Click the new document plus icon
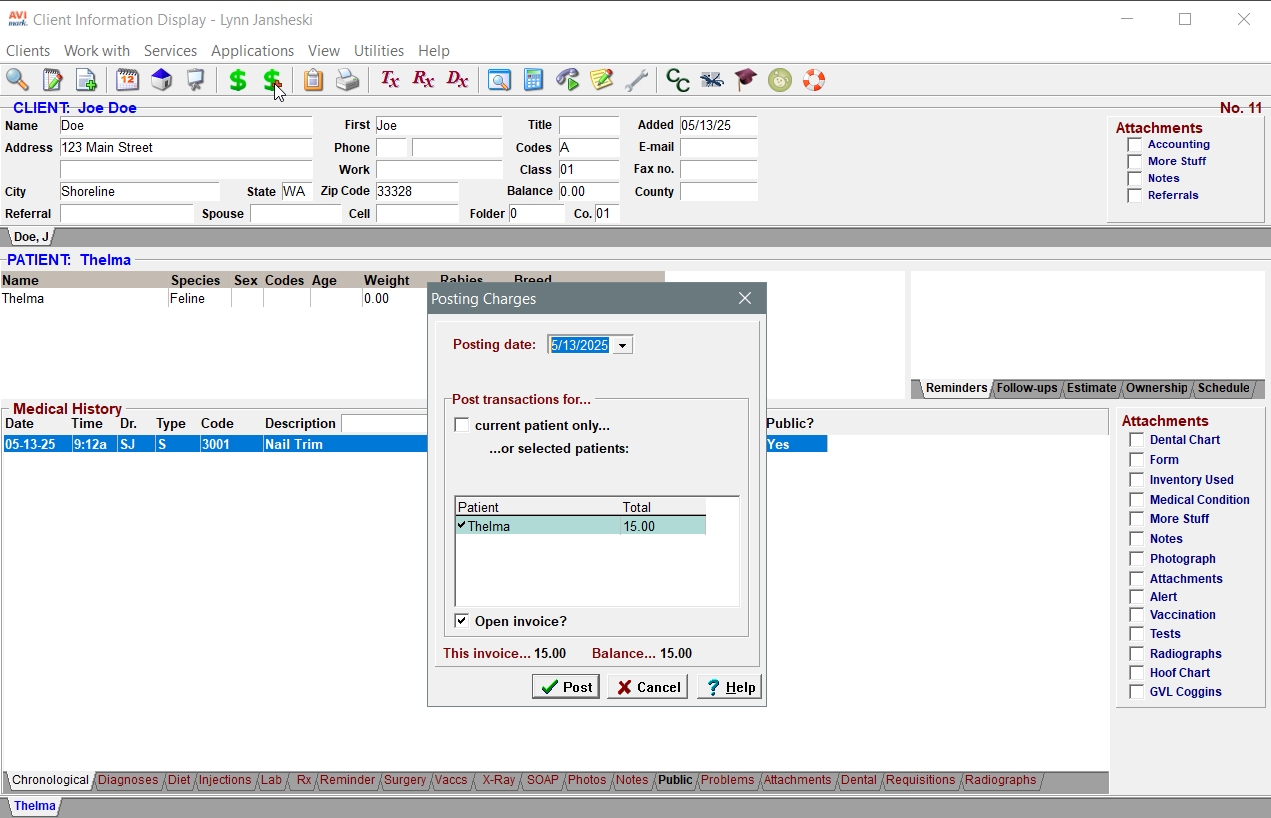Viewport: 1271px width, 818px height. coord(86,80)
